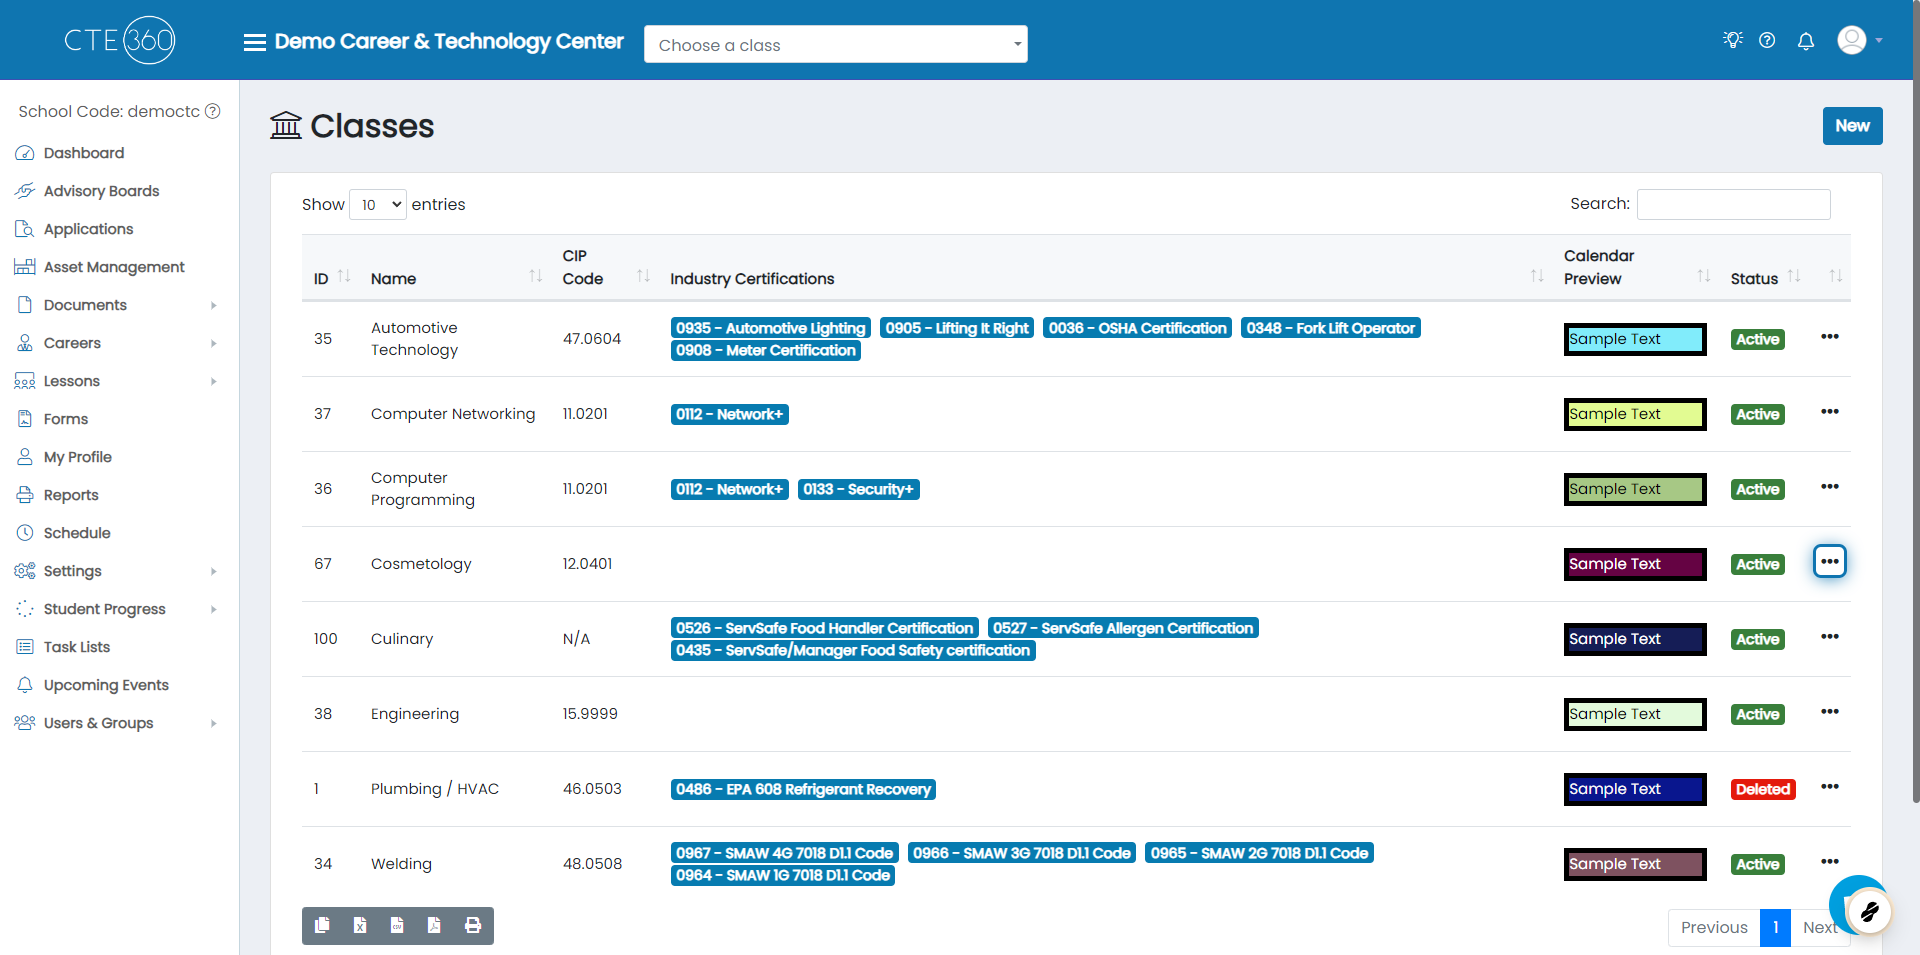Go to Dashboard in the sidebar
Image resolution: width=1920 pixels, height=955 pixels.
click(84, 153)
